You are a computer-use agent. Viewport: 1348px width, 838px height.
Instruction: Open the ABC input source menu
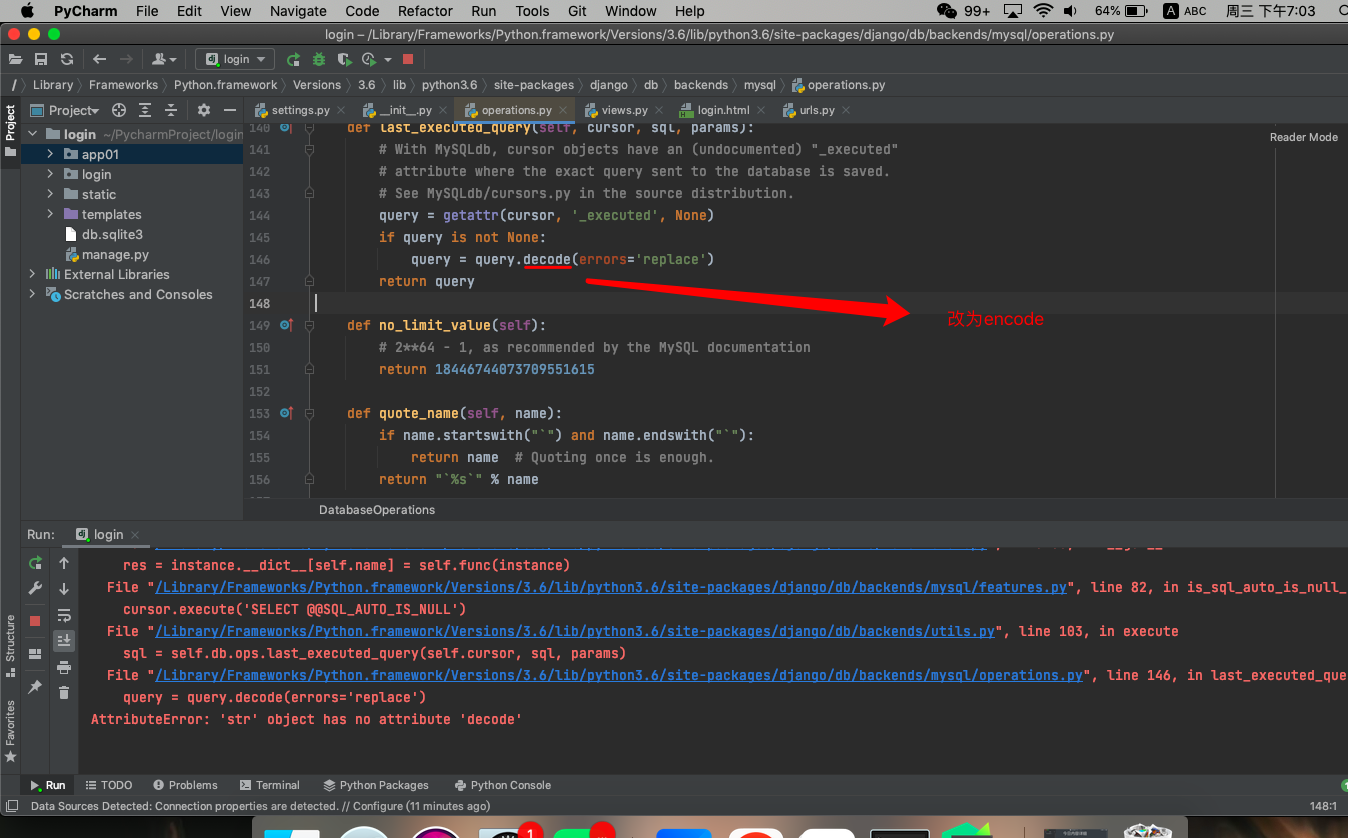tap(1185, 11)
